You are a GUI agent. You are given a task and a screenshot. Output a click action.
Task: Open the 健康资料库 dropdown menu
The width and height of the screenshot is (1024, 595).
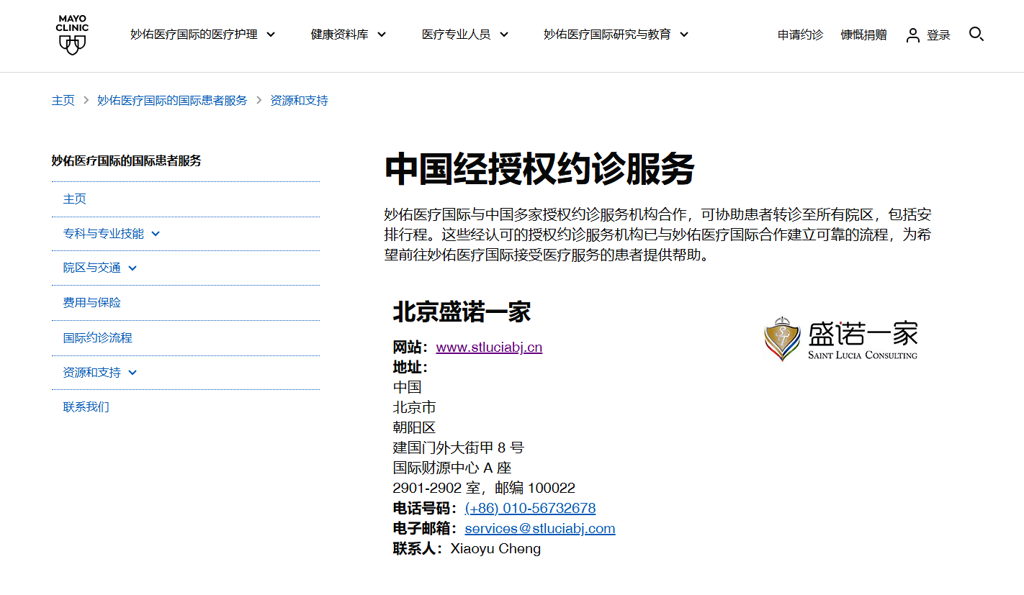[x=348, y=34]
